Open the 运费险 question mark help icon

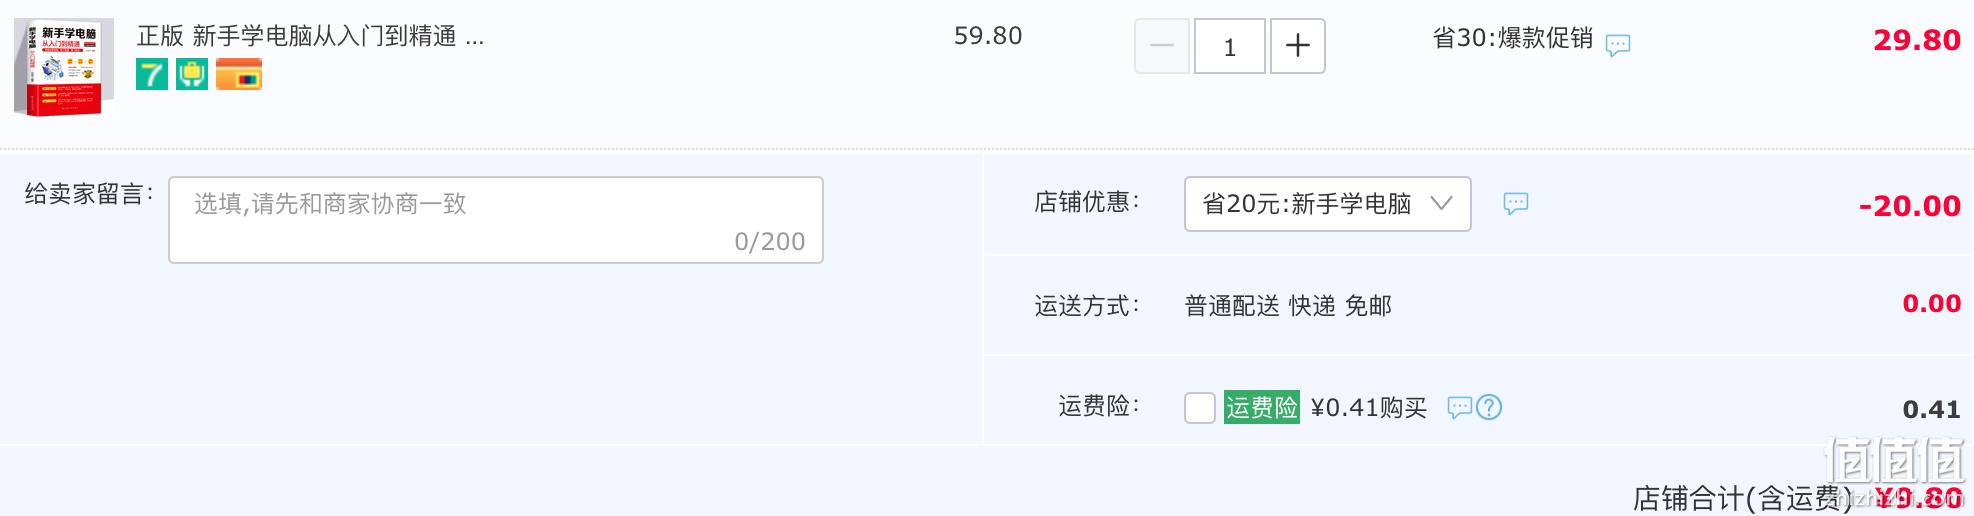[1489, 407]
